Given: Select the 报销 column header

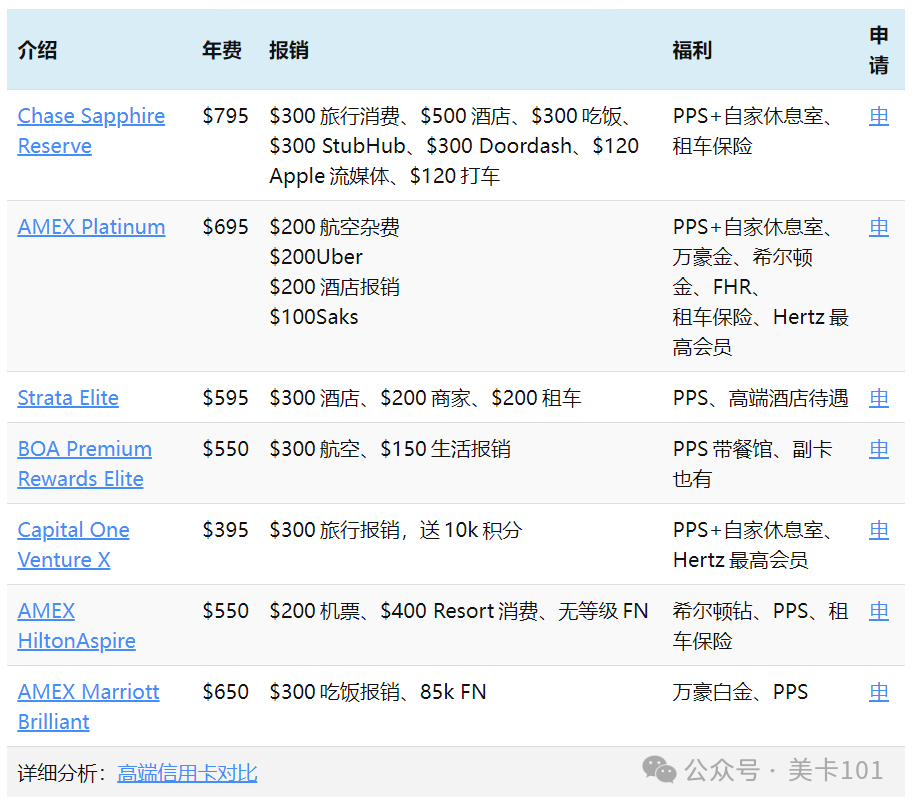Looking at the screenshot, I should click(289, 50).
